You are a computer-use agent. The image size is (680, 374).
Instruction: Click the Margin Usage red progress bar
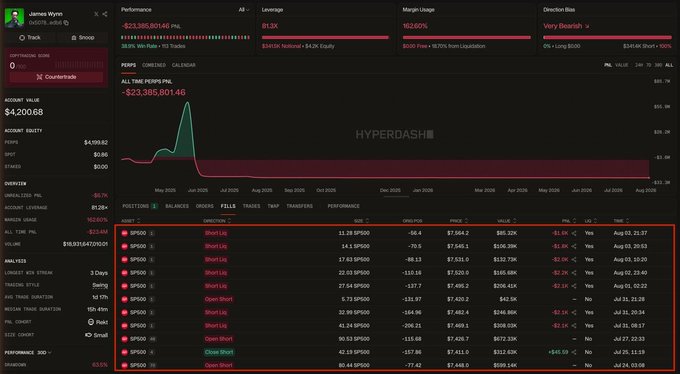pos(467,37)
